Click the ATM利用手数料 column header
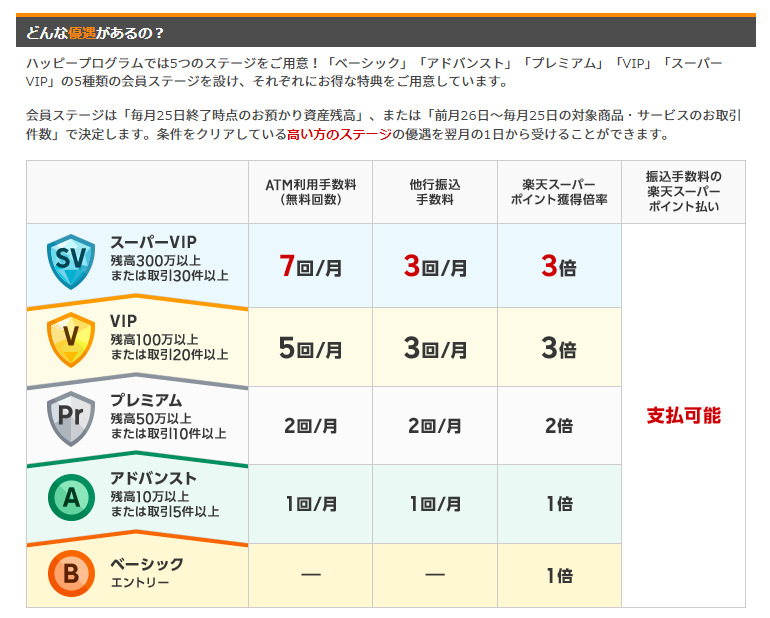 click(310, 192)
